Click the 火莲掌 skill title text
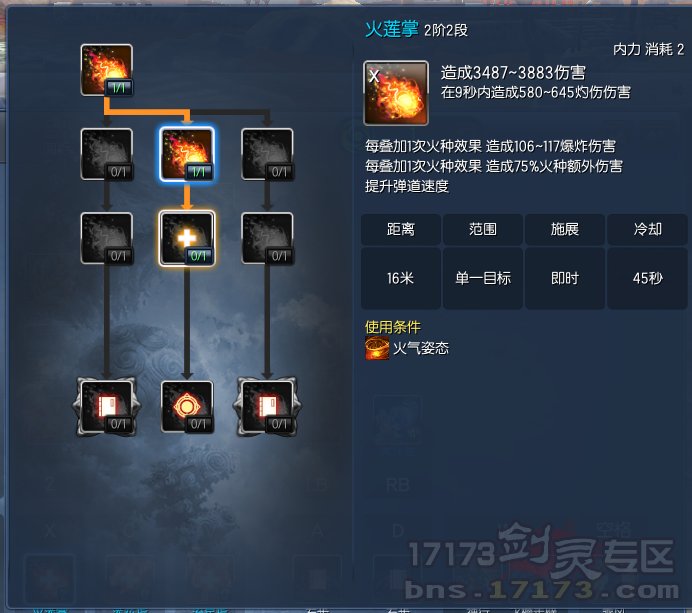Viewport: 692px width, 613px height. [x=392, y=29]
